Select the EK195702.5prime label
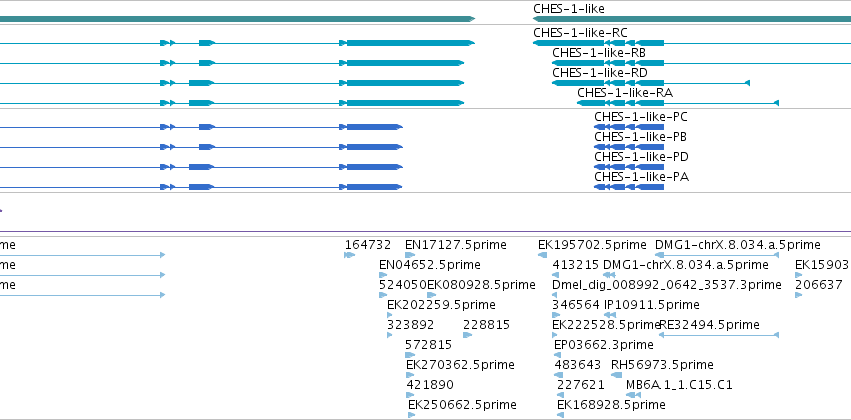Image resolution: width=851 pixels, height=420 pixels. pos(592,245)
